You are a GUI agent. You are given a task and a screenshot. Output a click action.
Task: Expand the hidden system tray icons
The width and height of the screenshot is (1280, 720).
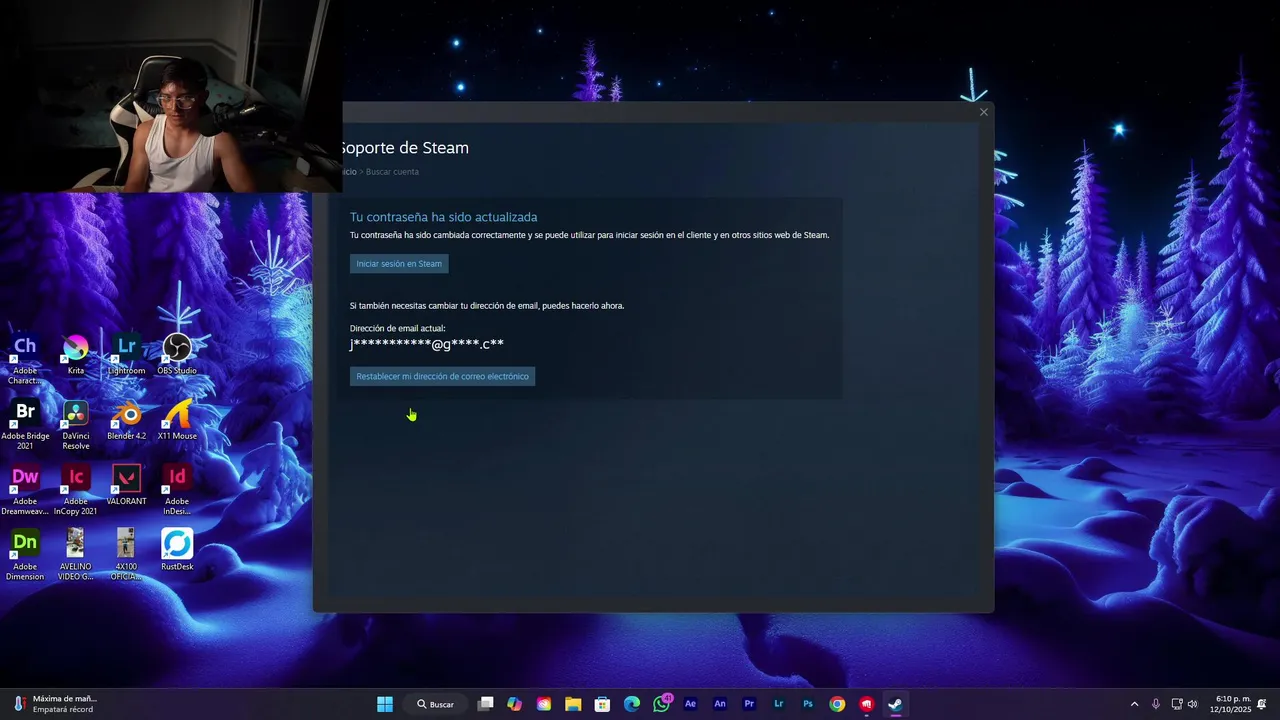pos(1134,704)
